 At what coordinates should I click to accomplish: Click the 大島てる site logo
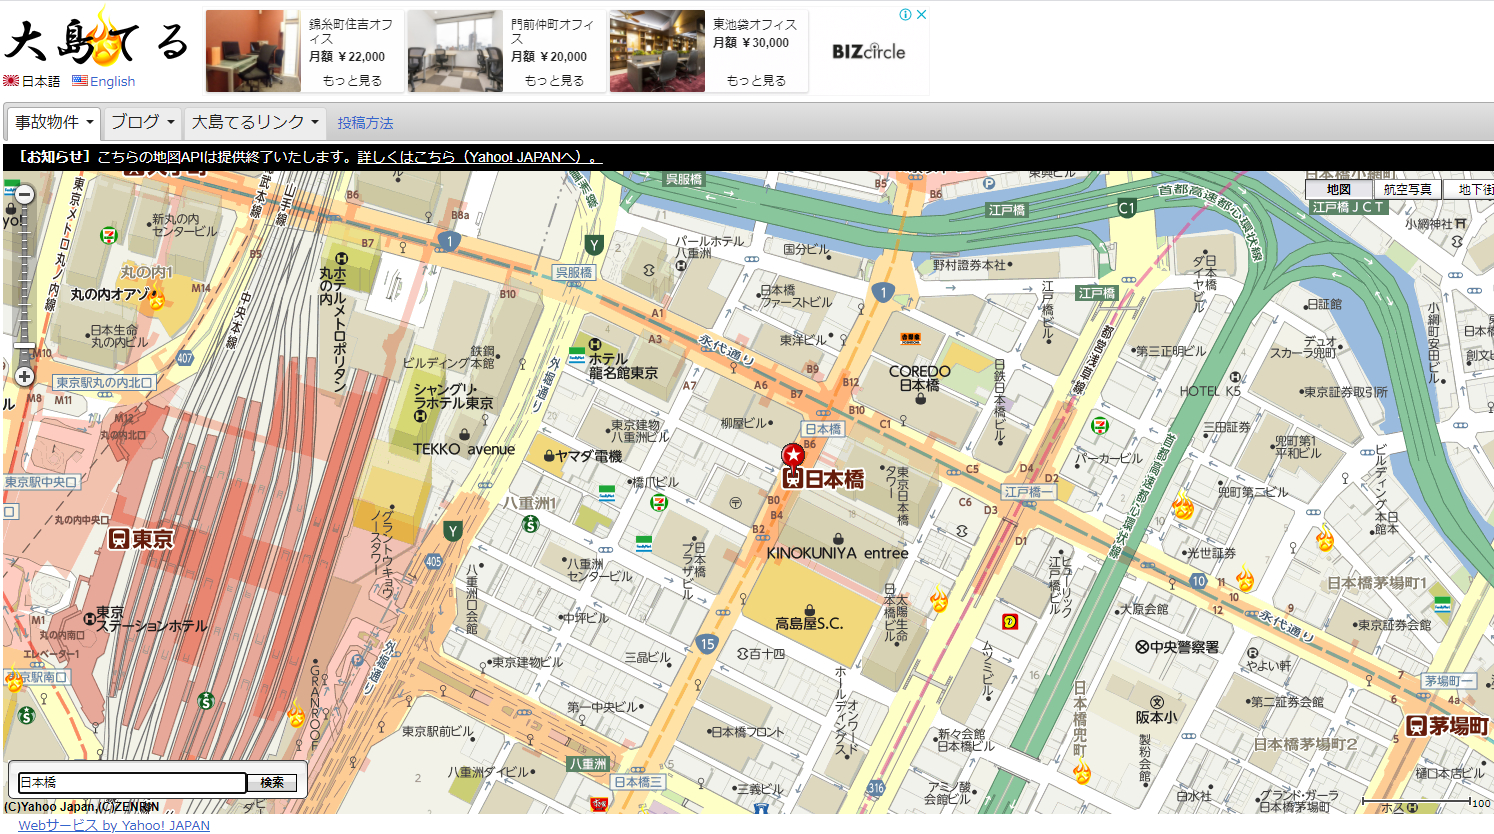tap(96, 40)
